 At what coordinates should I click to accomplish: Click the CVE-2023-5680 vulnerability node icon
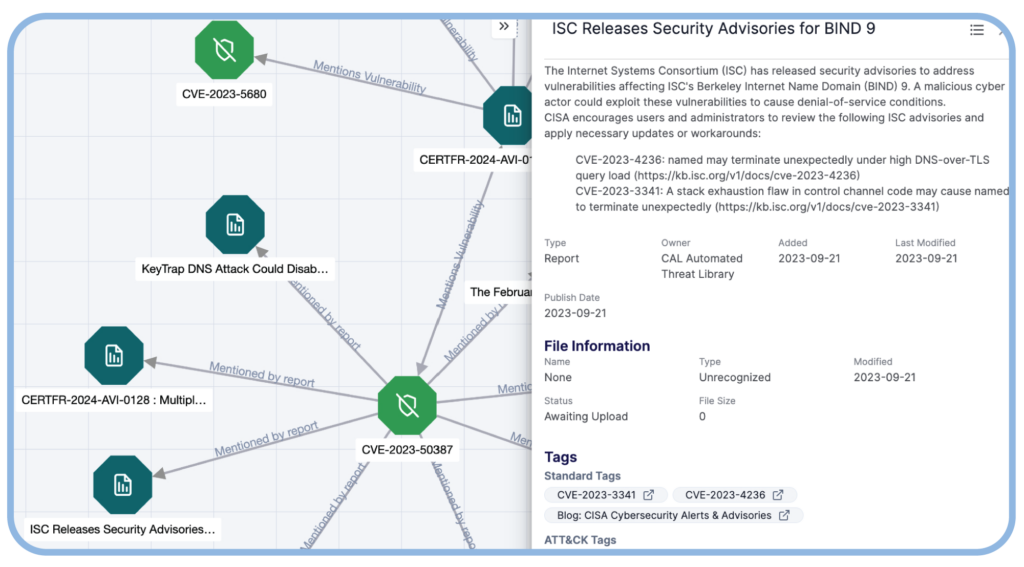coord(225,50)
